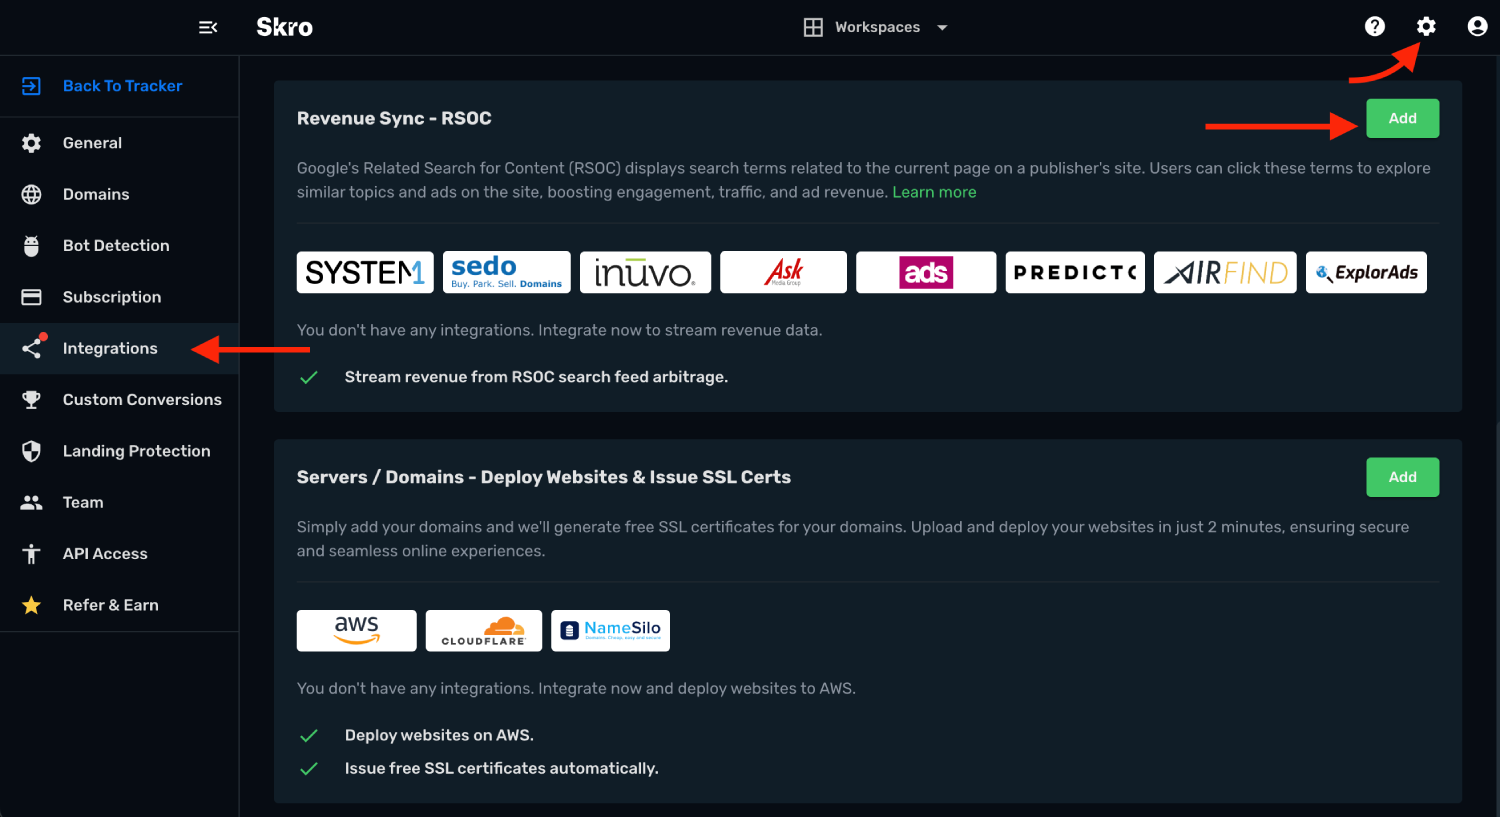This screenshot has width=1500, height=817.
Task: Select the NameSilo logo tile
Action: point(611,631)
